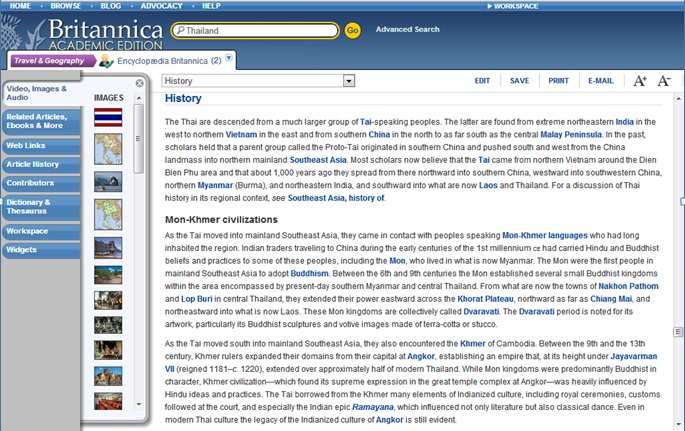The width and height of the screenshot is (685, 431).
Task: Follow the Mon-Khmer languages link
Action: pyautogui.click(x=545, y=235)
